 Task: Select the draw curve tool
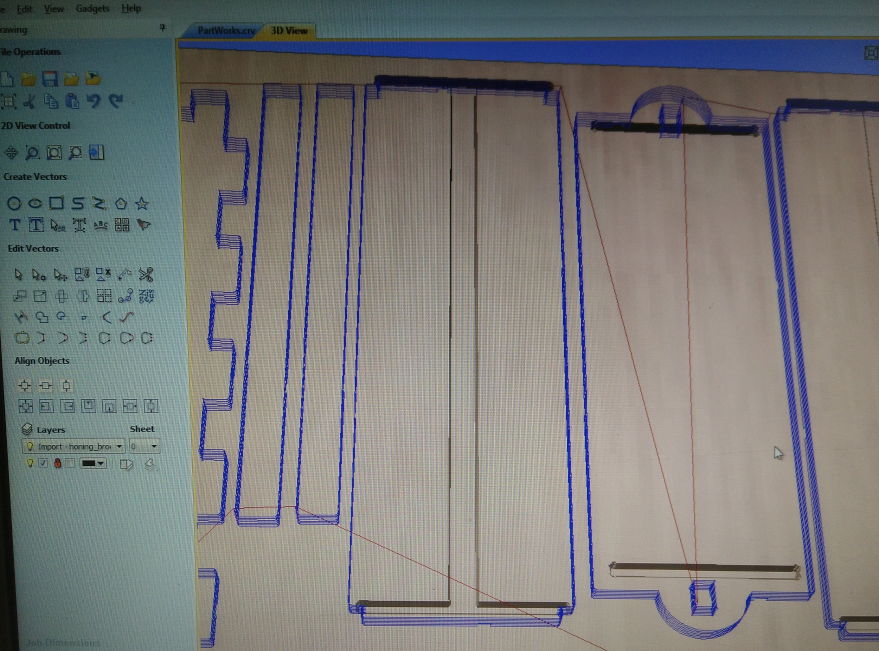[77, 203]
